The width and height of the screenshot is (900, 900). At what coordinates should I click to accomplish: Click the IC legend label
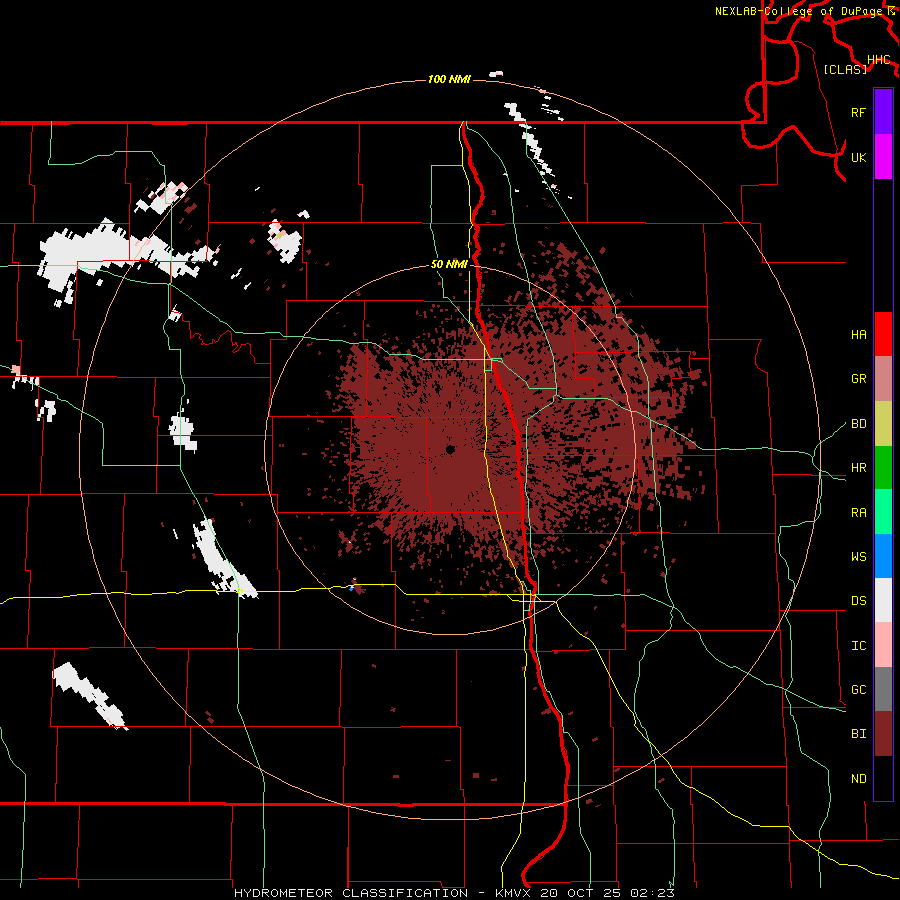coord(858,646)
